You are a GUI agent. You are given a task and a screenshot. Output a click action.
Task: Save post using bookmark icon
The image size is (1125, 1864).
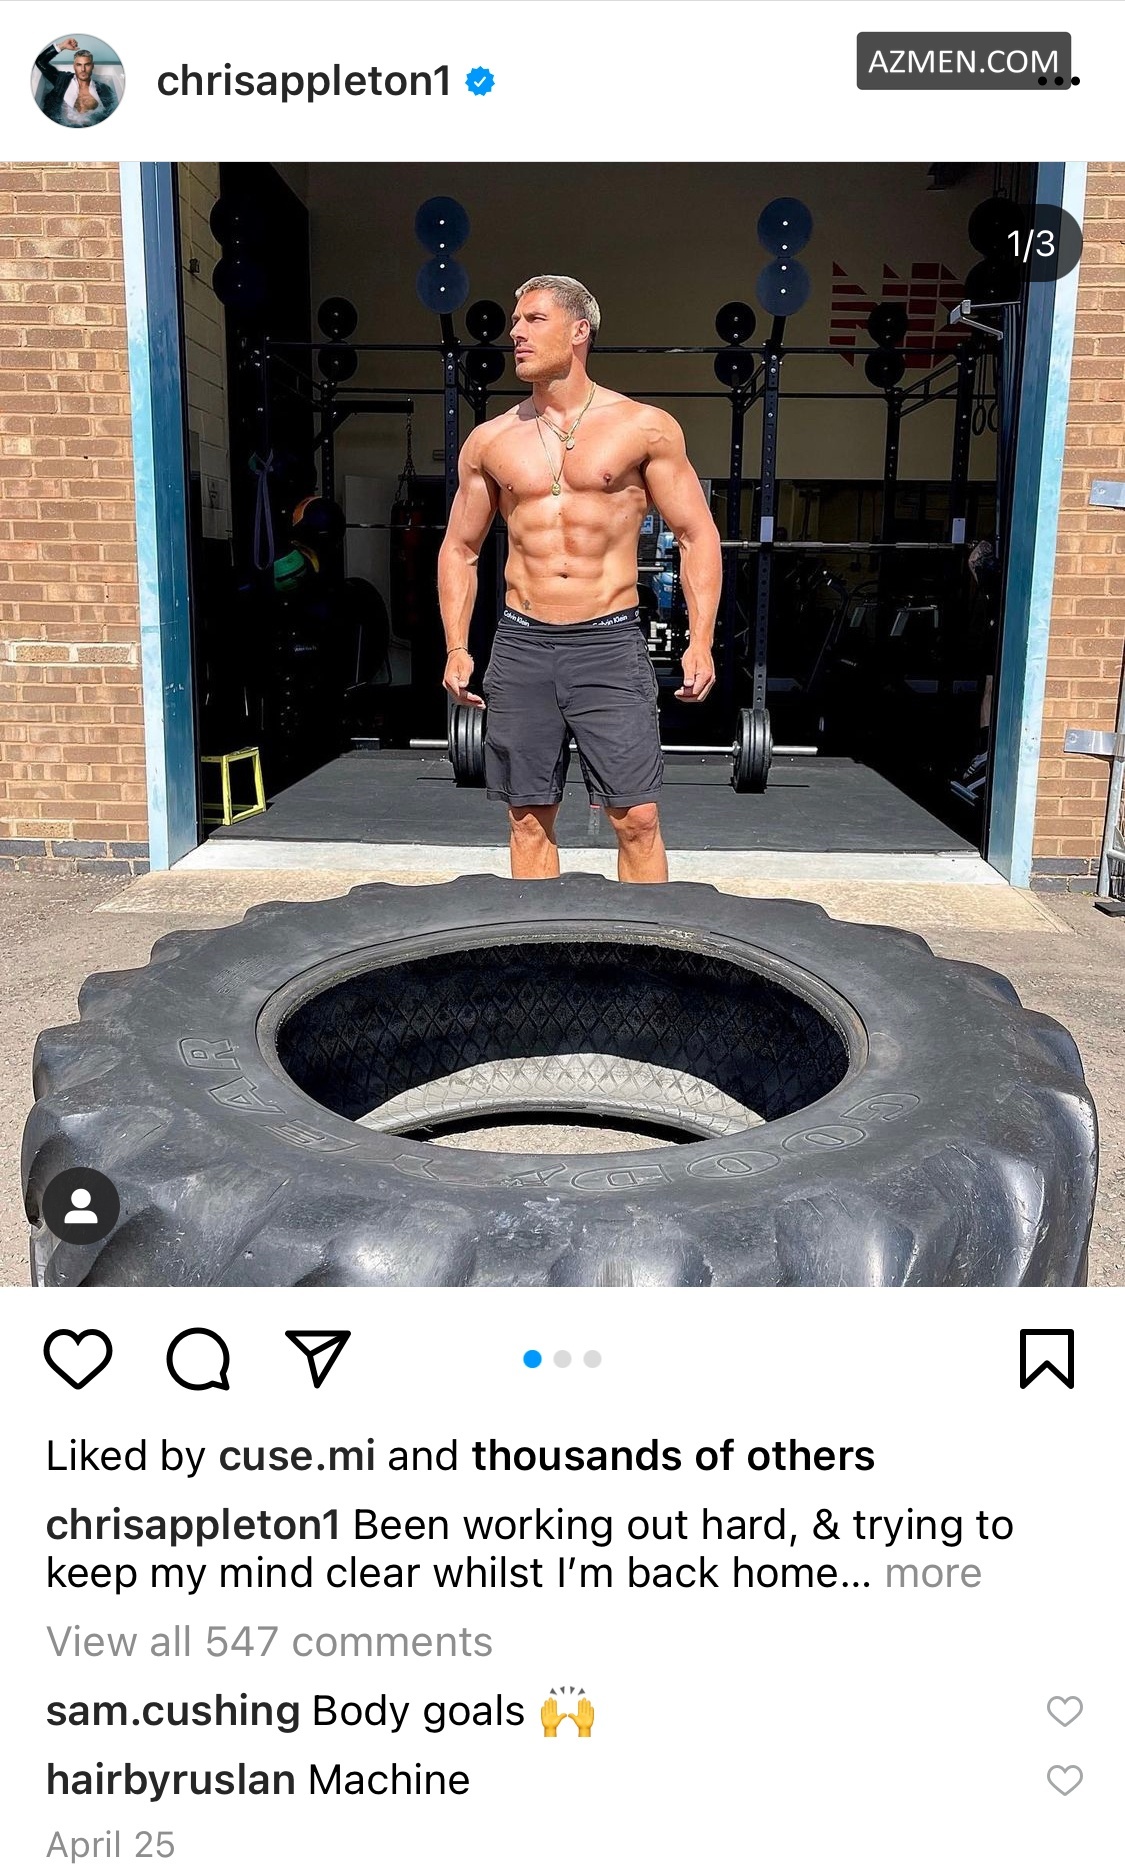(1046, 1359)
